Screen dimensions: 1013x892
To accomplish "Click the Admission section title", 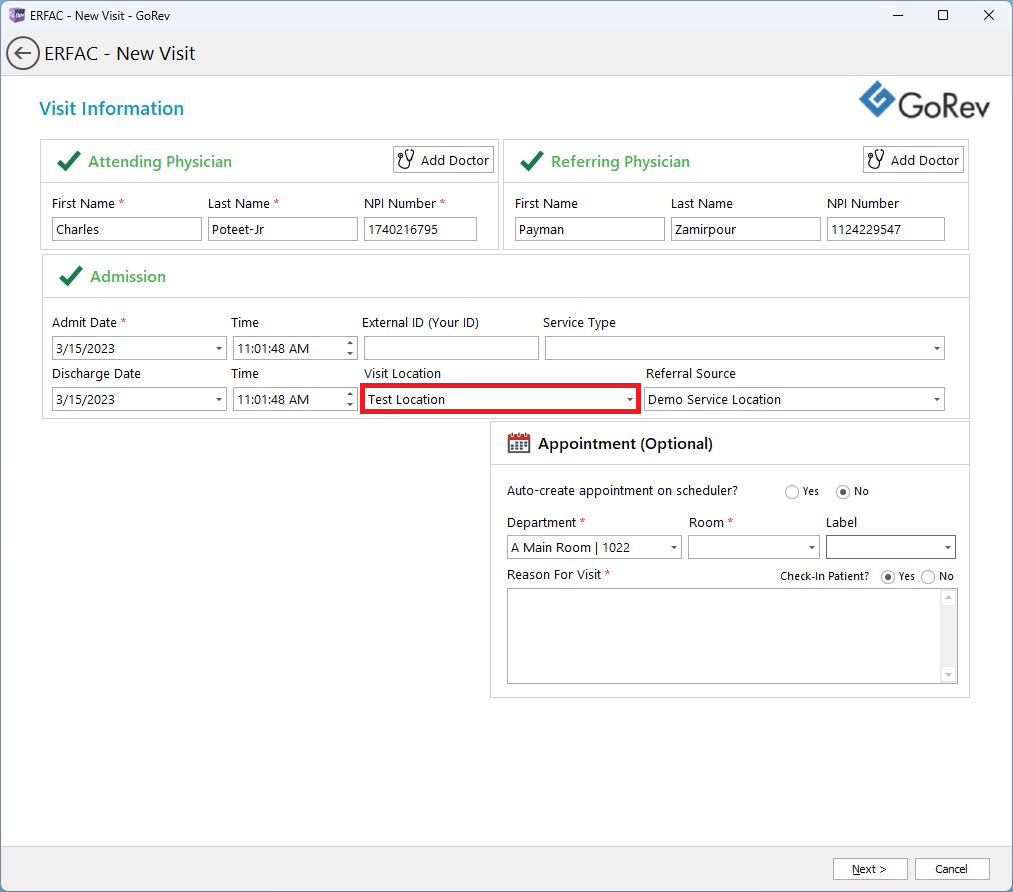I will [128, 276].
